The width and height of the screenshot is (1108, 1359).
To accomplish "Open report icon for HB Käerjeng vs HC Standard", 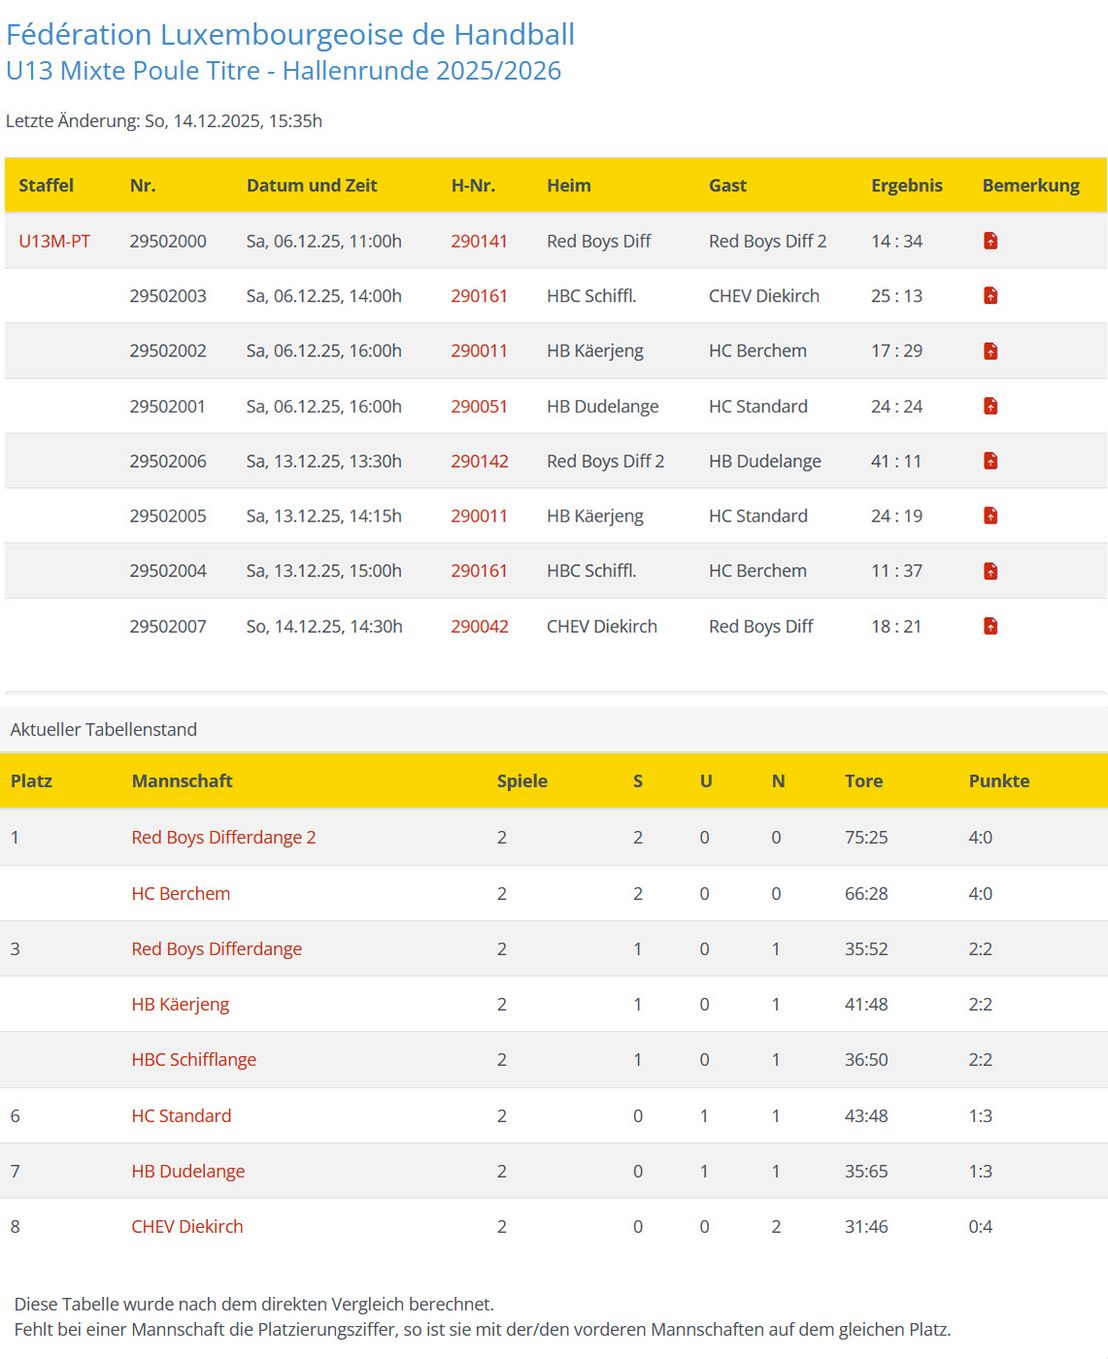I will coord(990,516).
